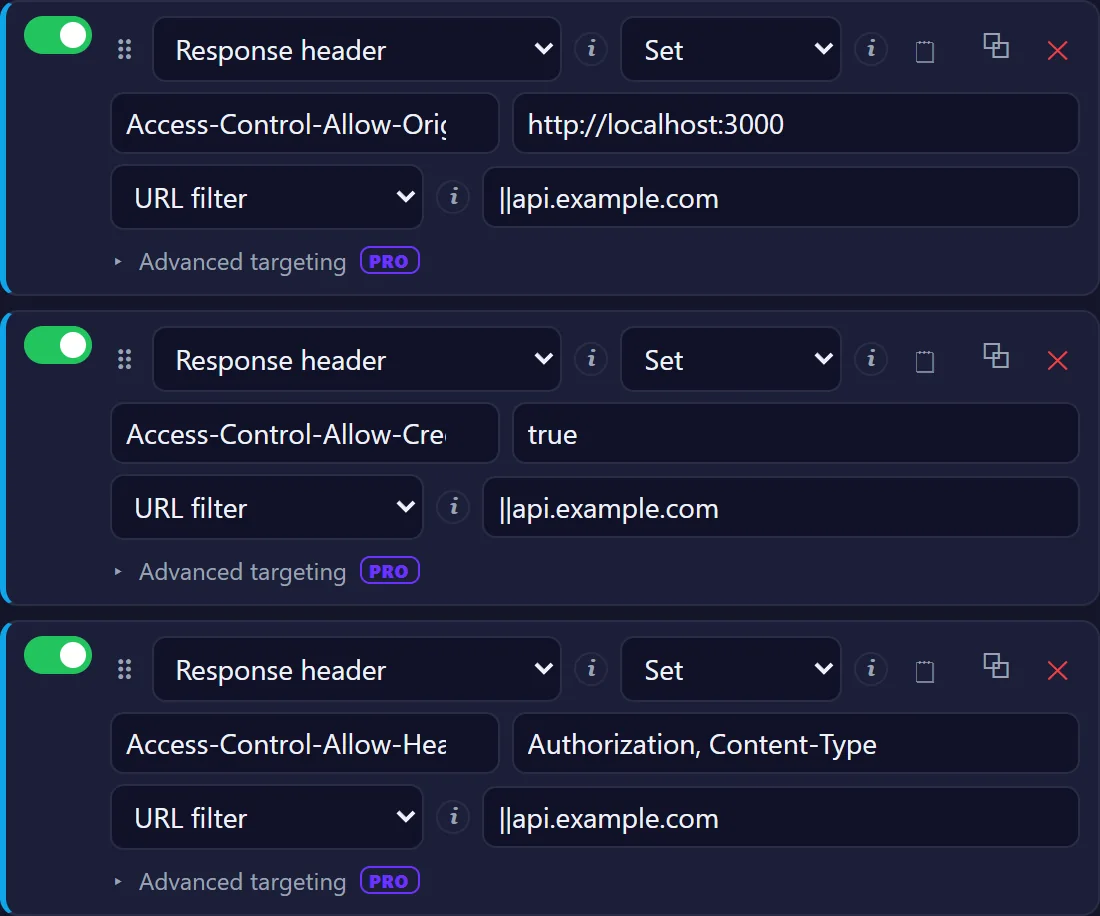The width and height of the screenshot is (1100, 916).
Task: Edit header name Access-Control-Allow-Cre field
Action: [304, 433]
